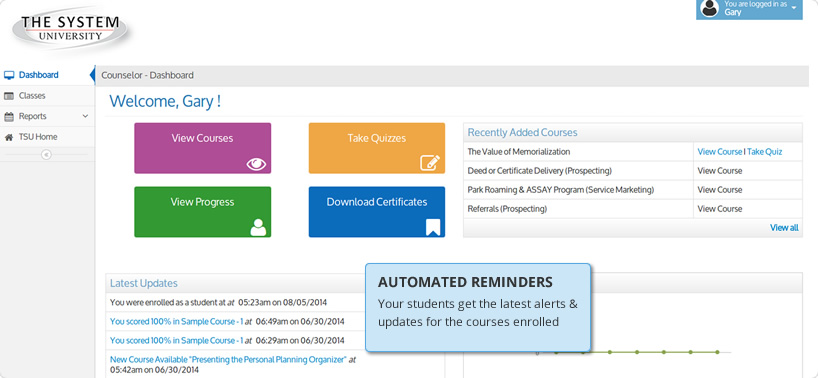Click View Course for Deed or Certificate Delivery
This screenshot has width=818, height=378.
[x=719, y=171]
